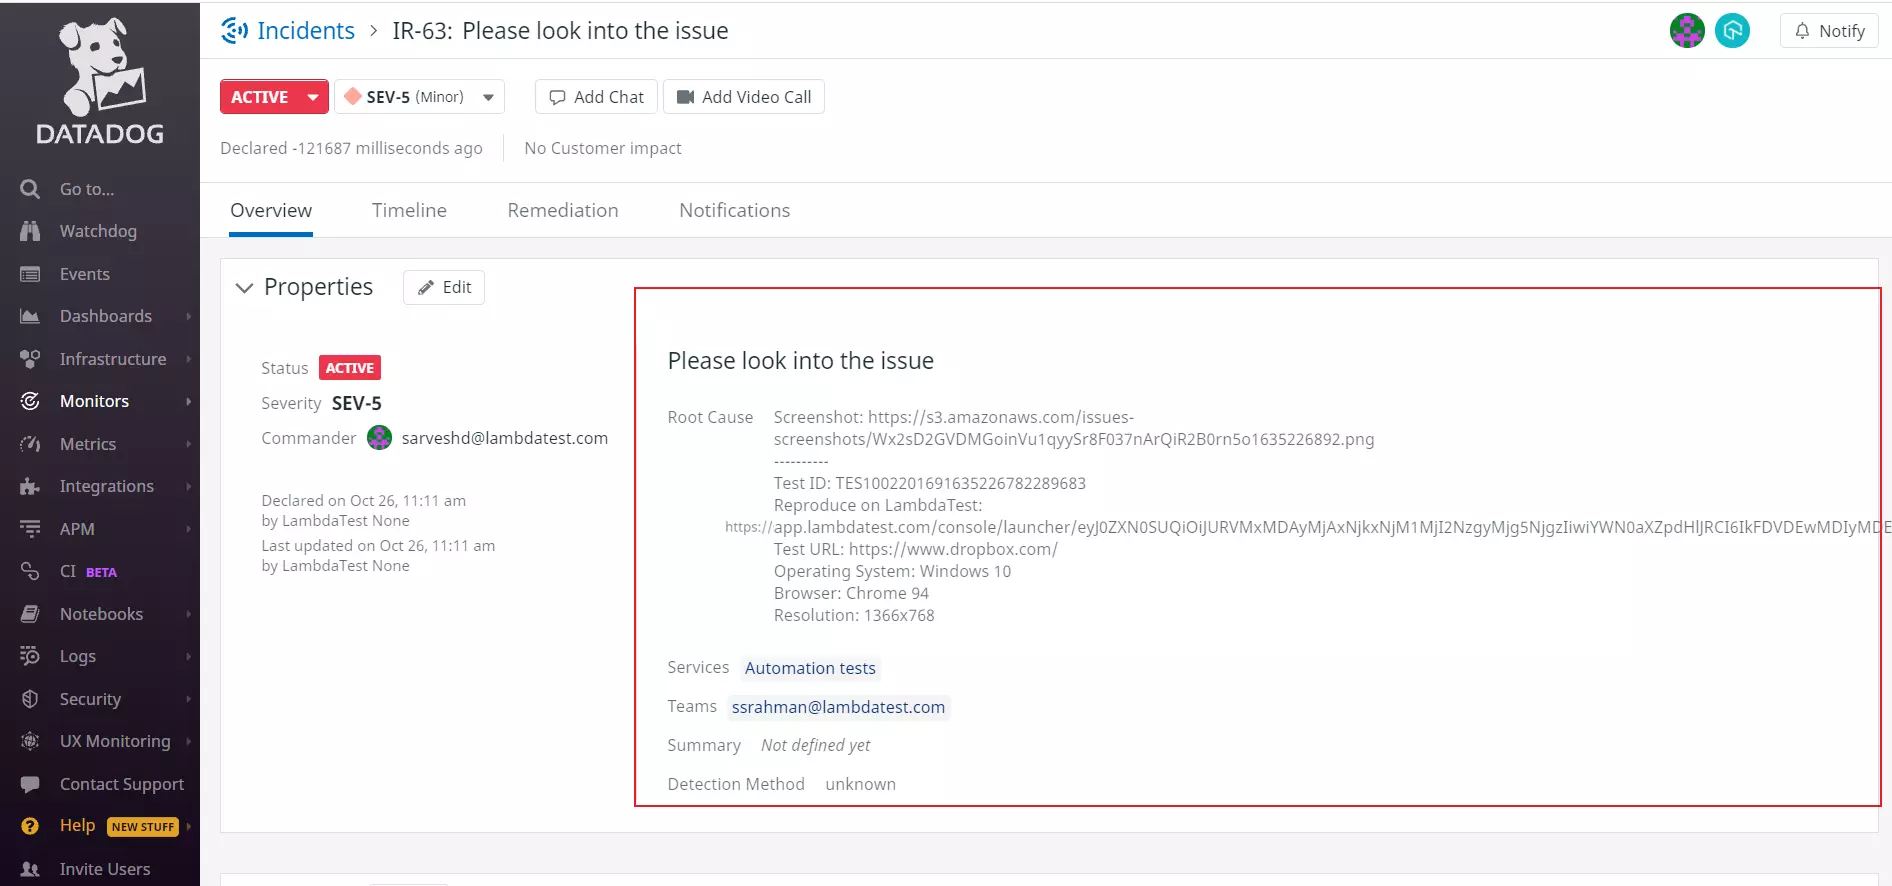Open the Remediation tab
This screenshot has width=1892, height=886.
point(562,210)
